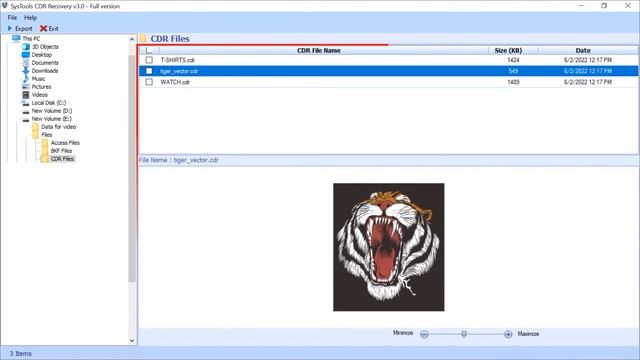Select the Local Disk (C:) tree label

(x=49, y=103)
